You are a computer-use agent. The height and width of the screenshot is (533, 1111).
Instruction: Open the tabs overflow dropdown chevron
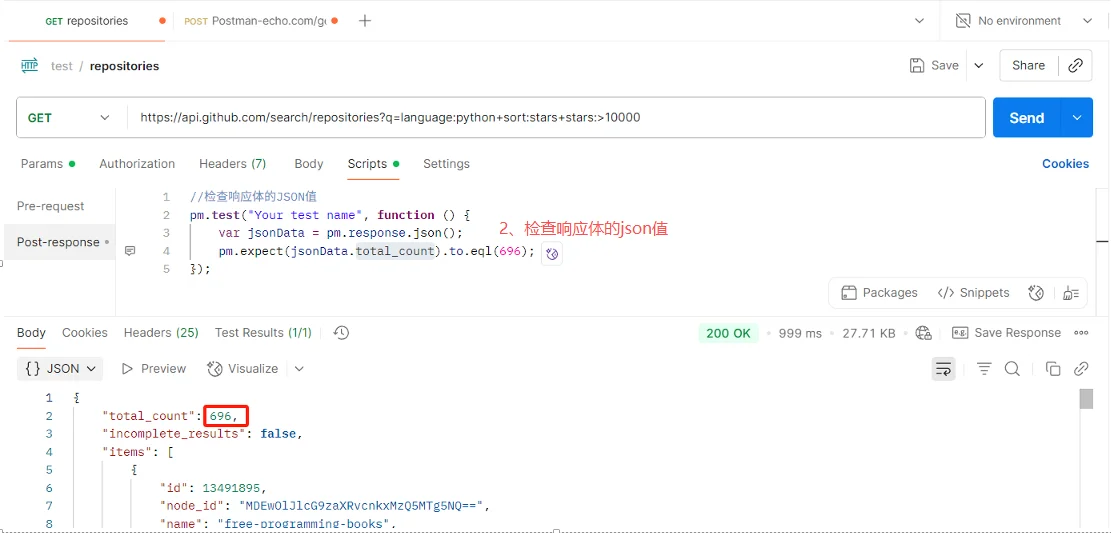tap(919, 21)
